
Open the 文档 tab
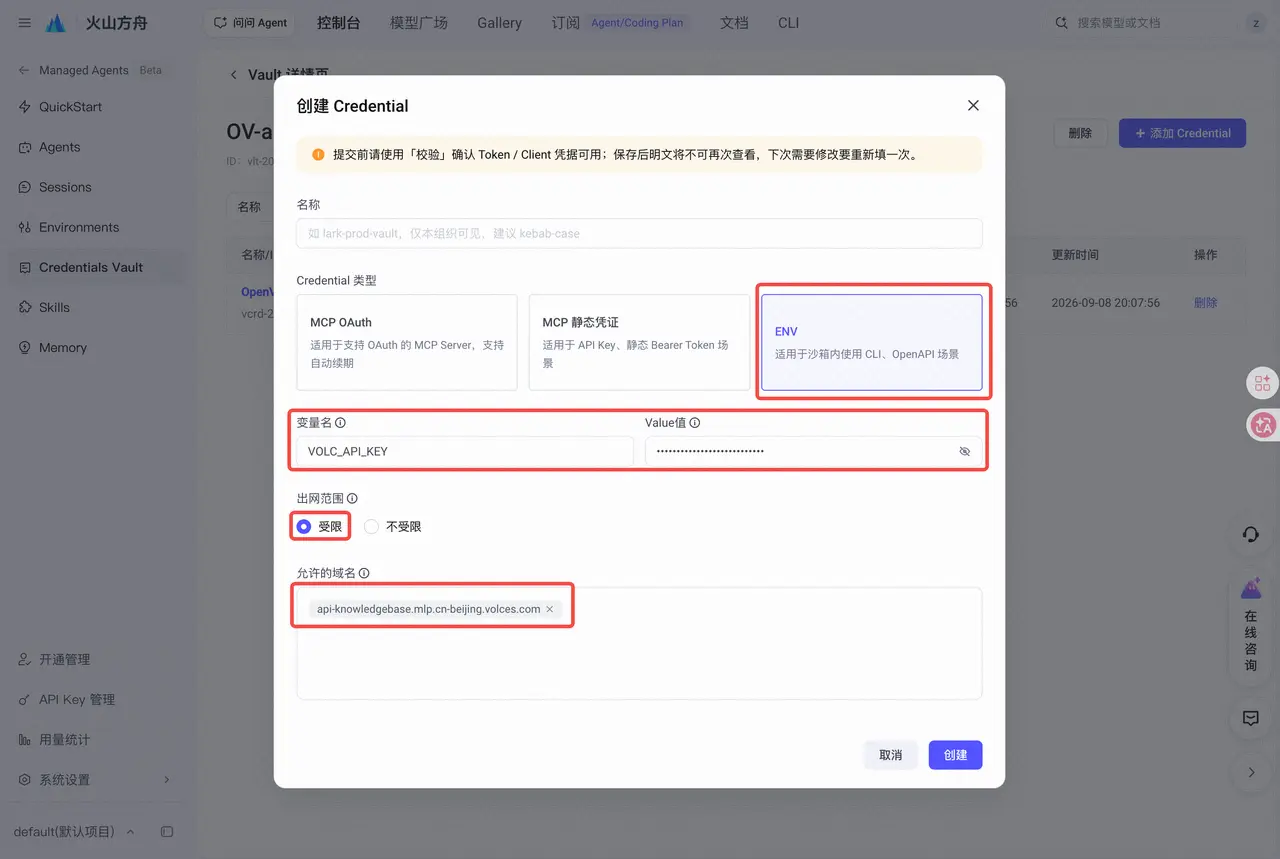pos(734,23)
